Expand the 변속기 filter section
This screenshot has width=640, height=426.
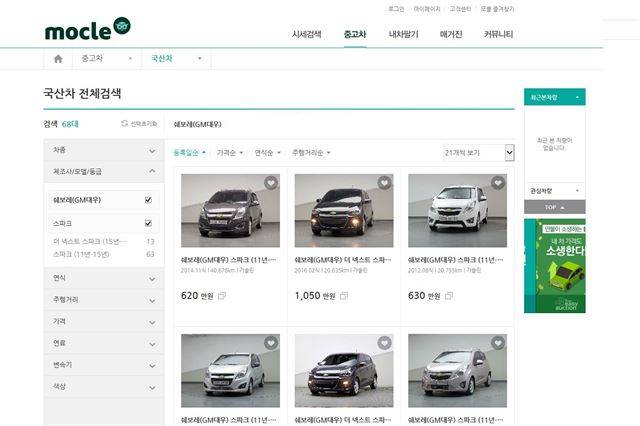point(104,365)
